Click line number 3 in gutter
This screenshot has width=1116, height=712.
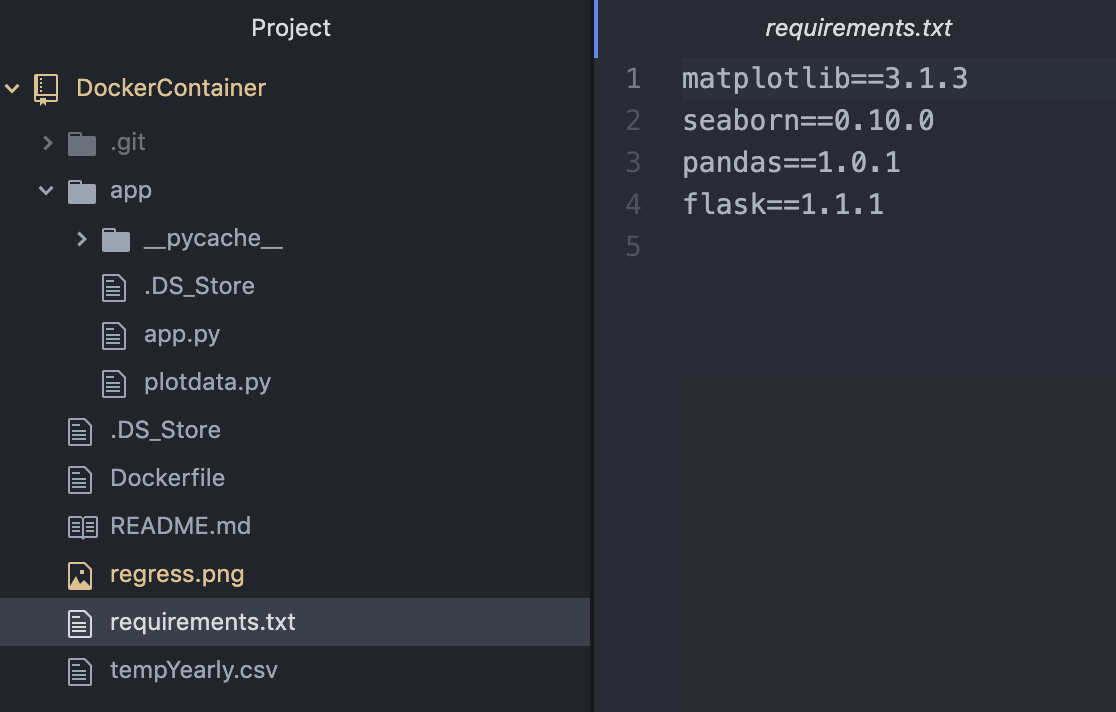point(633,162)
